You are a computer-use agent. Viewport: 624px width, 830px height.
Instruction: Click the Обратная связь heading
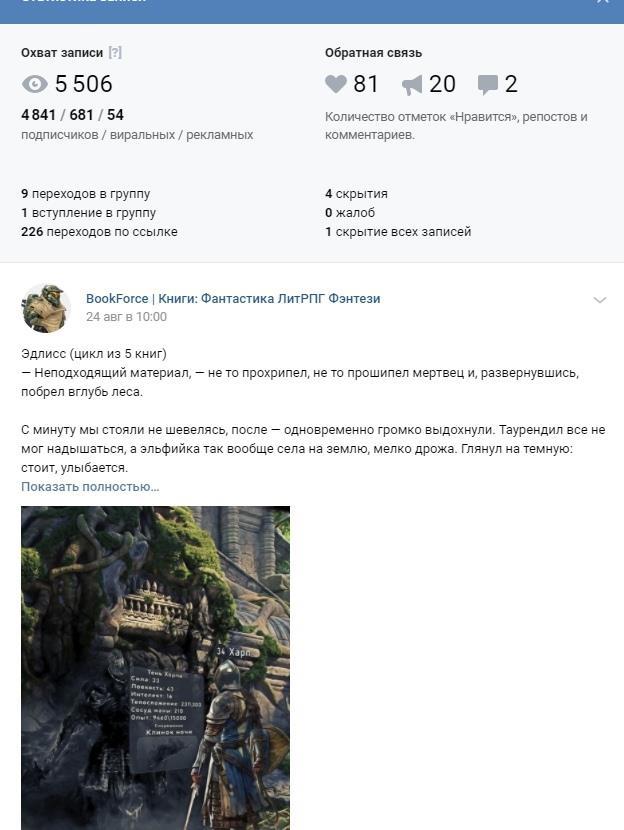pos(373,53)
